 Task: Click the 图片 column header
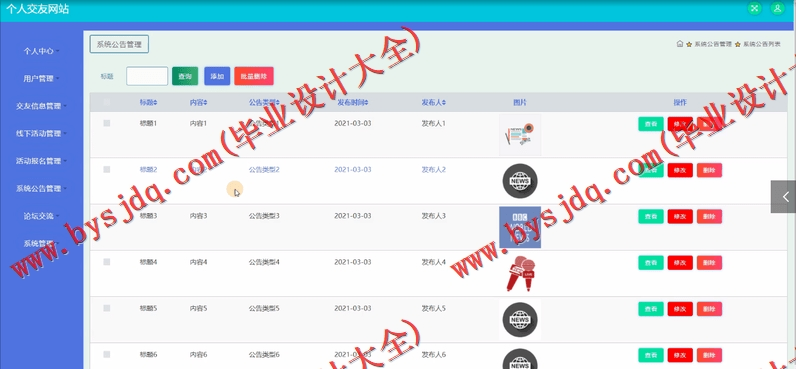[520, 103]
